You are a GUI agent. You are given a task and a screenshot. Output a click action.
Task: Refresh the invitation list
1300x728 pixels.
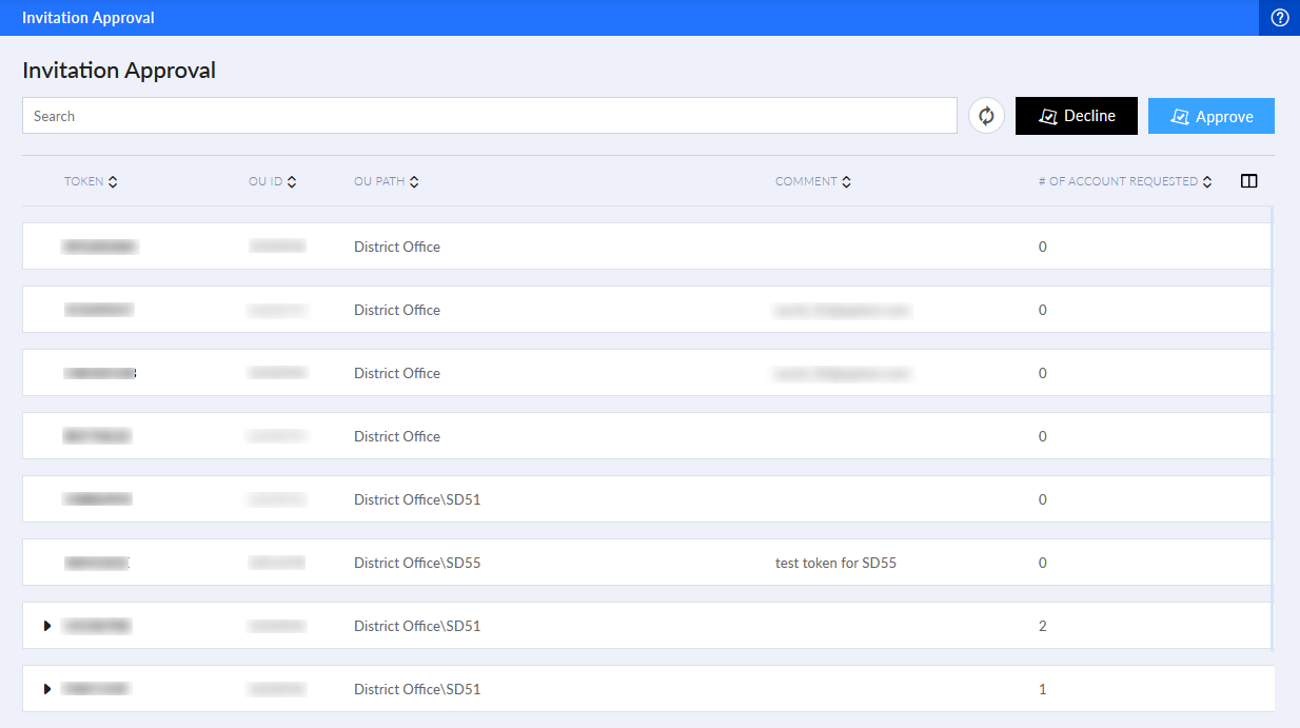(986, 115)
